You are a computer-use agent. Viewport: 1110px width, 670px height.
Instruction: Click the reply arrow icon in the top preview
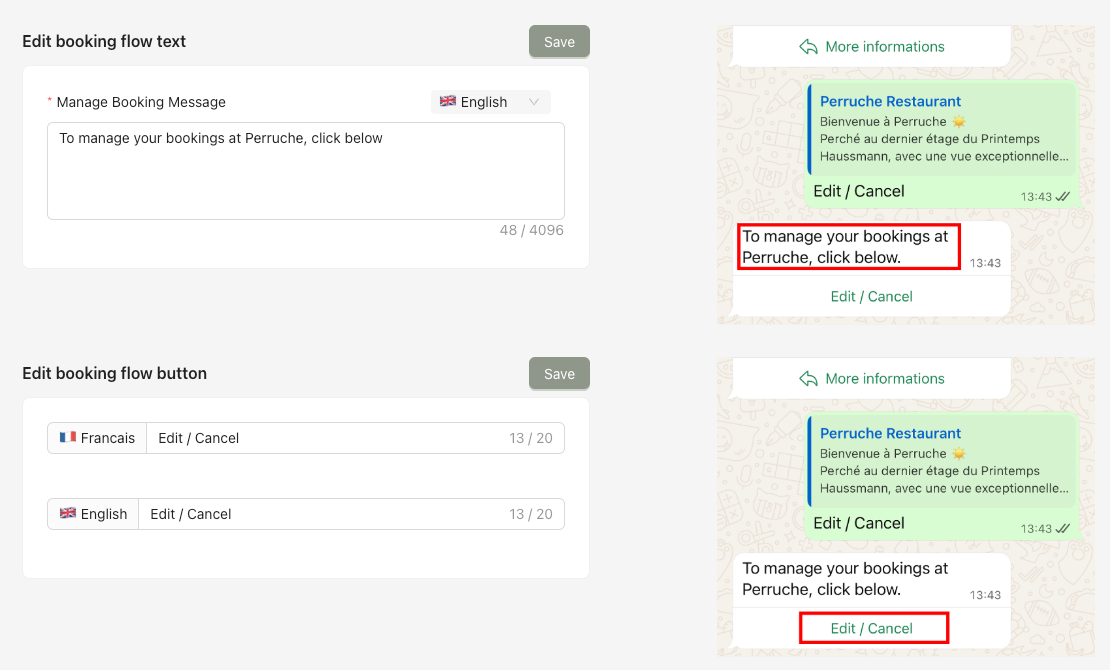coord(808,47)
